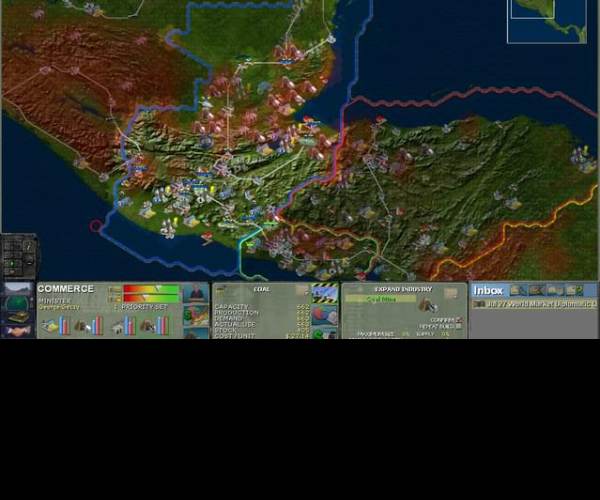Select the oil derrick facility on far east coast
This screenshot has height=500, width=600.
582,157
